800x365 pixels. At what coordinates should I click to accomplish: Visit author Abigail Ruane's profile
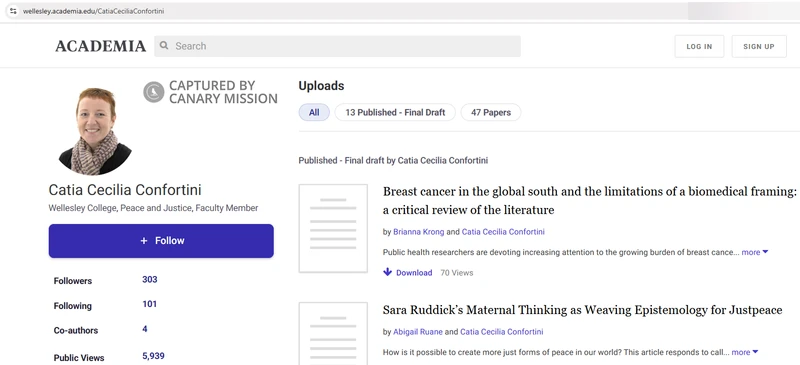tap(418, 332)
